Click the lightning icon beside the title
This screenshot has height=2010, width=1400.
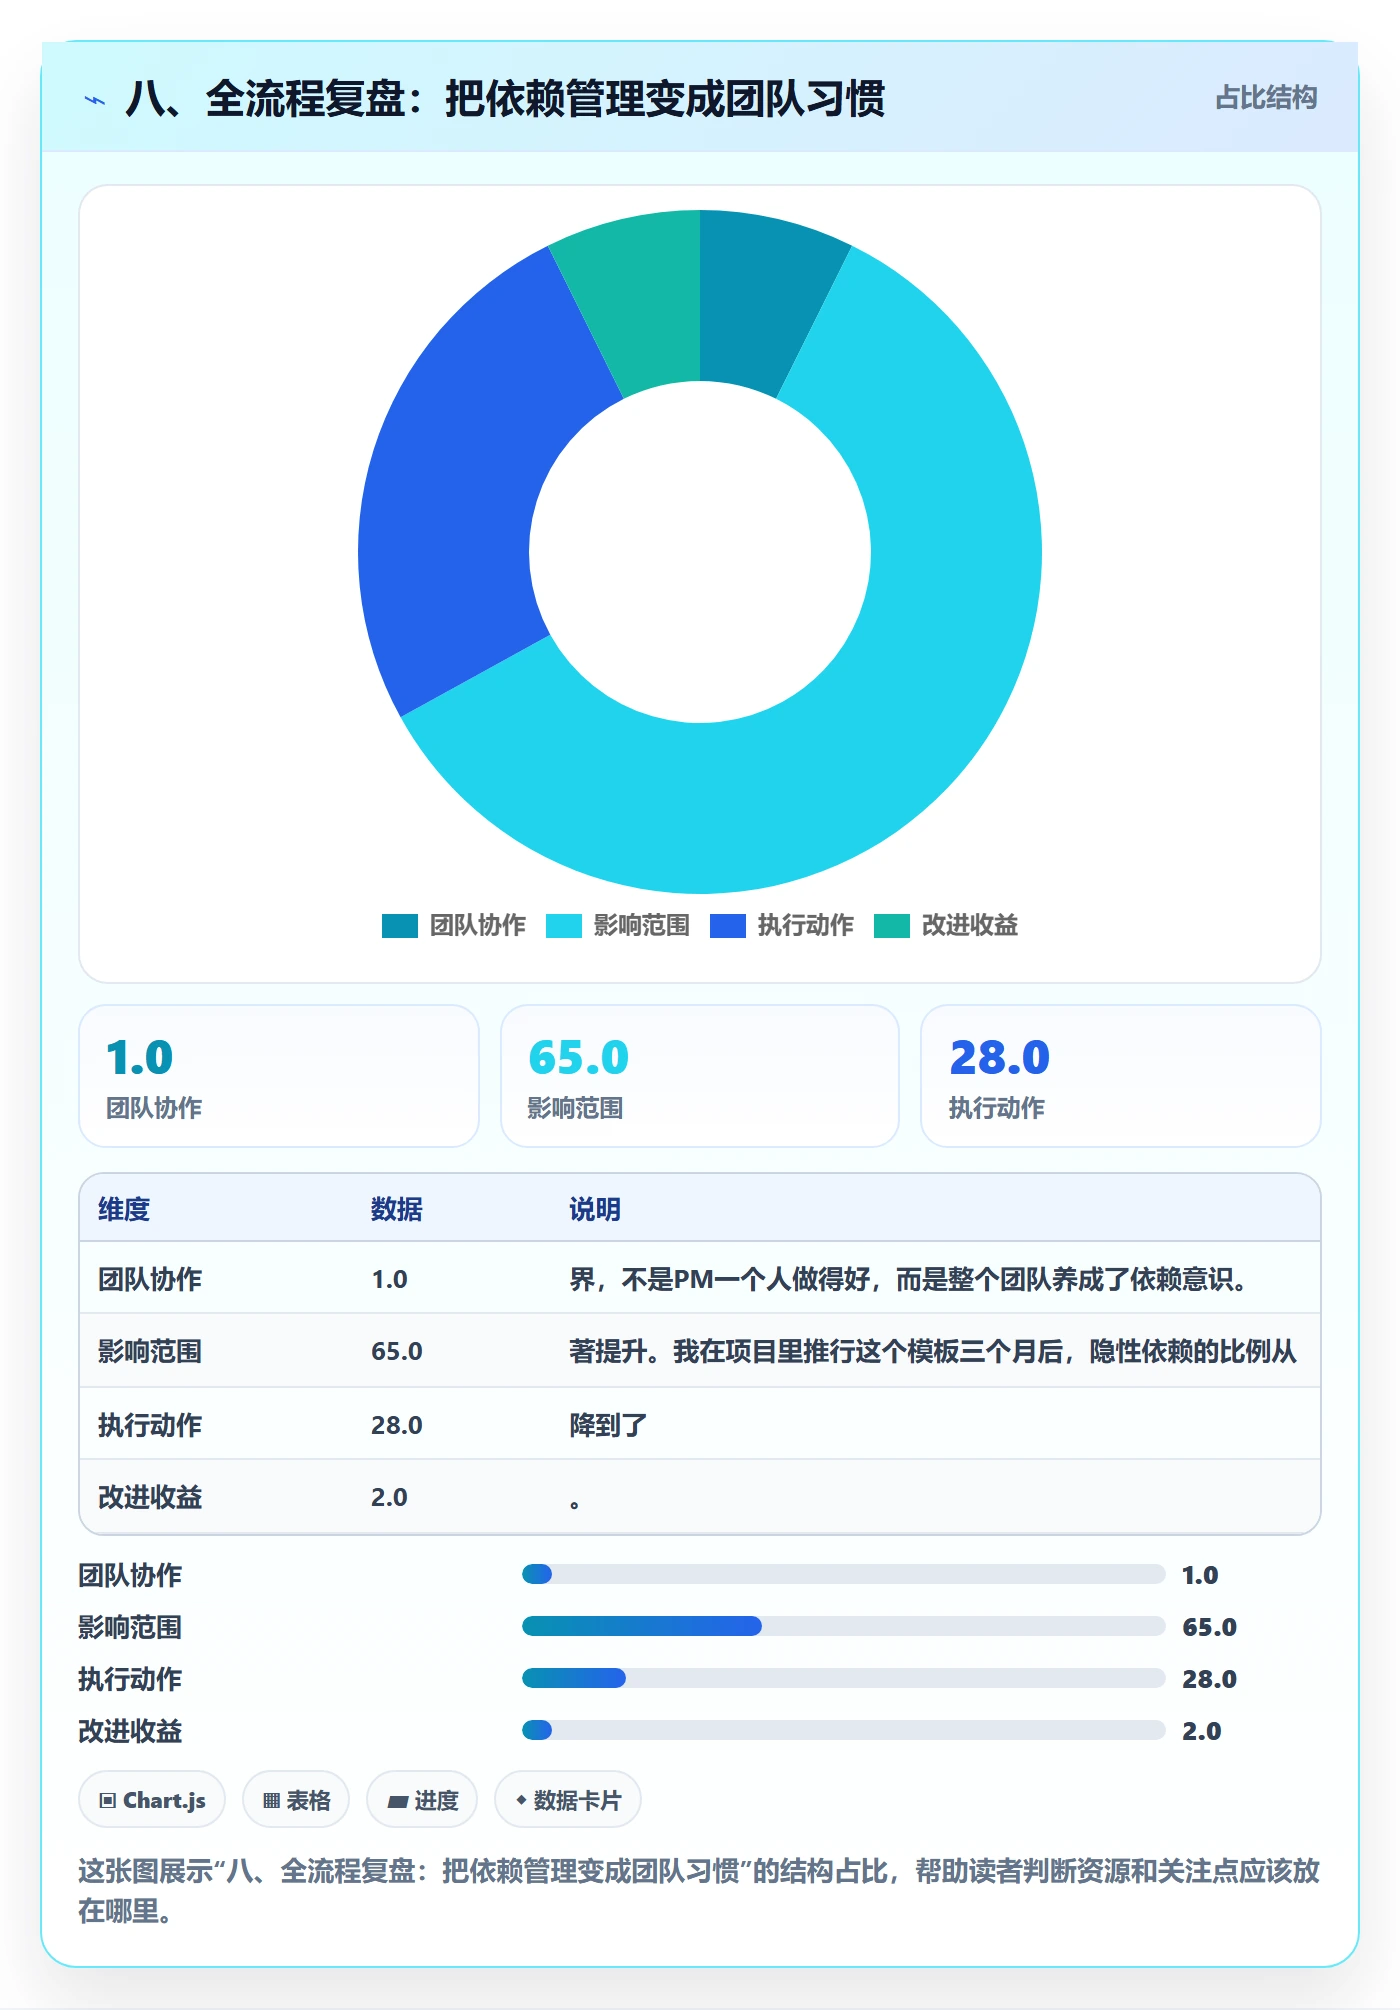point(95,100)
